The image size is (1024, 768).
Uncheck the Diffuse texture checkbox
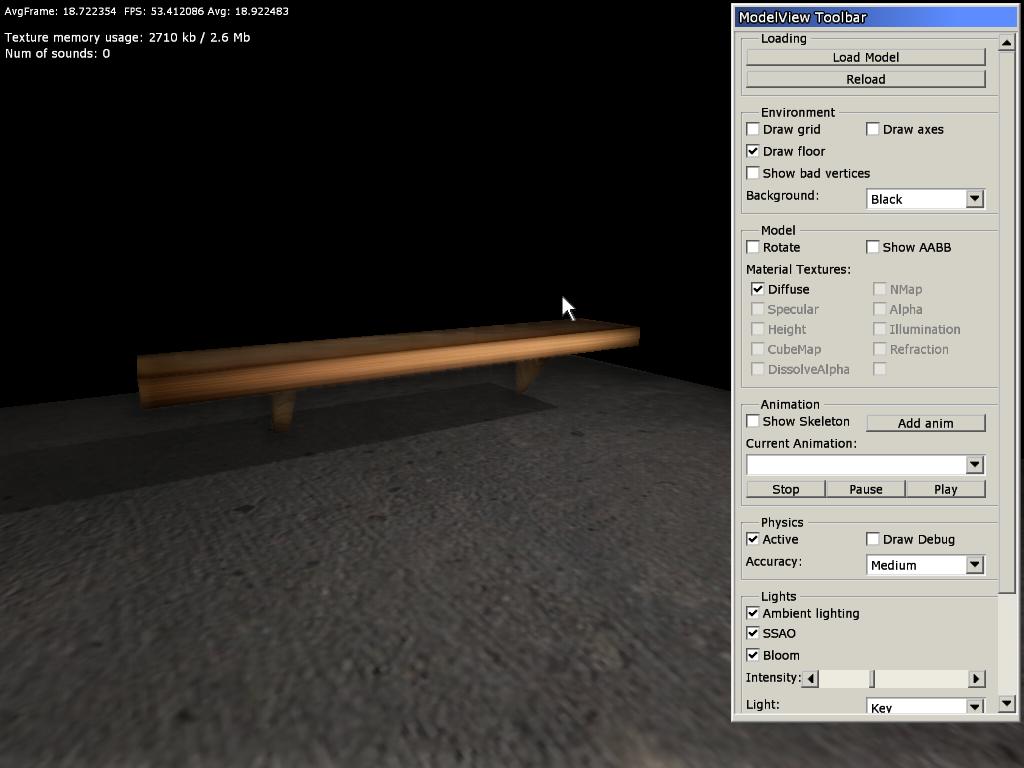[x=758, y=289]
